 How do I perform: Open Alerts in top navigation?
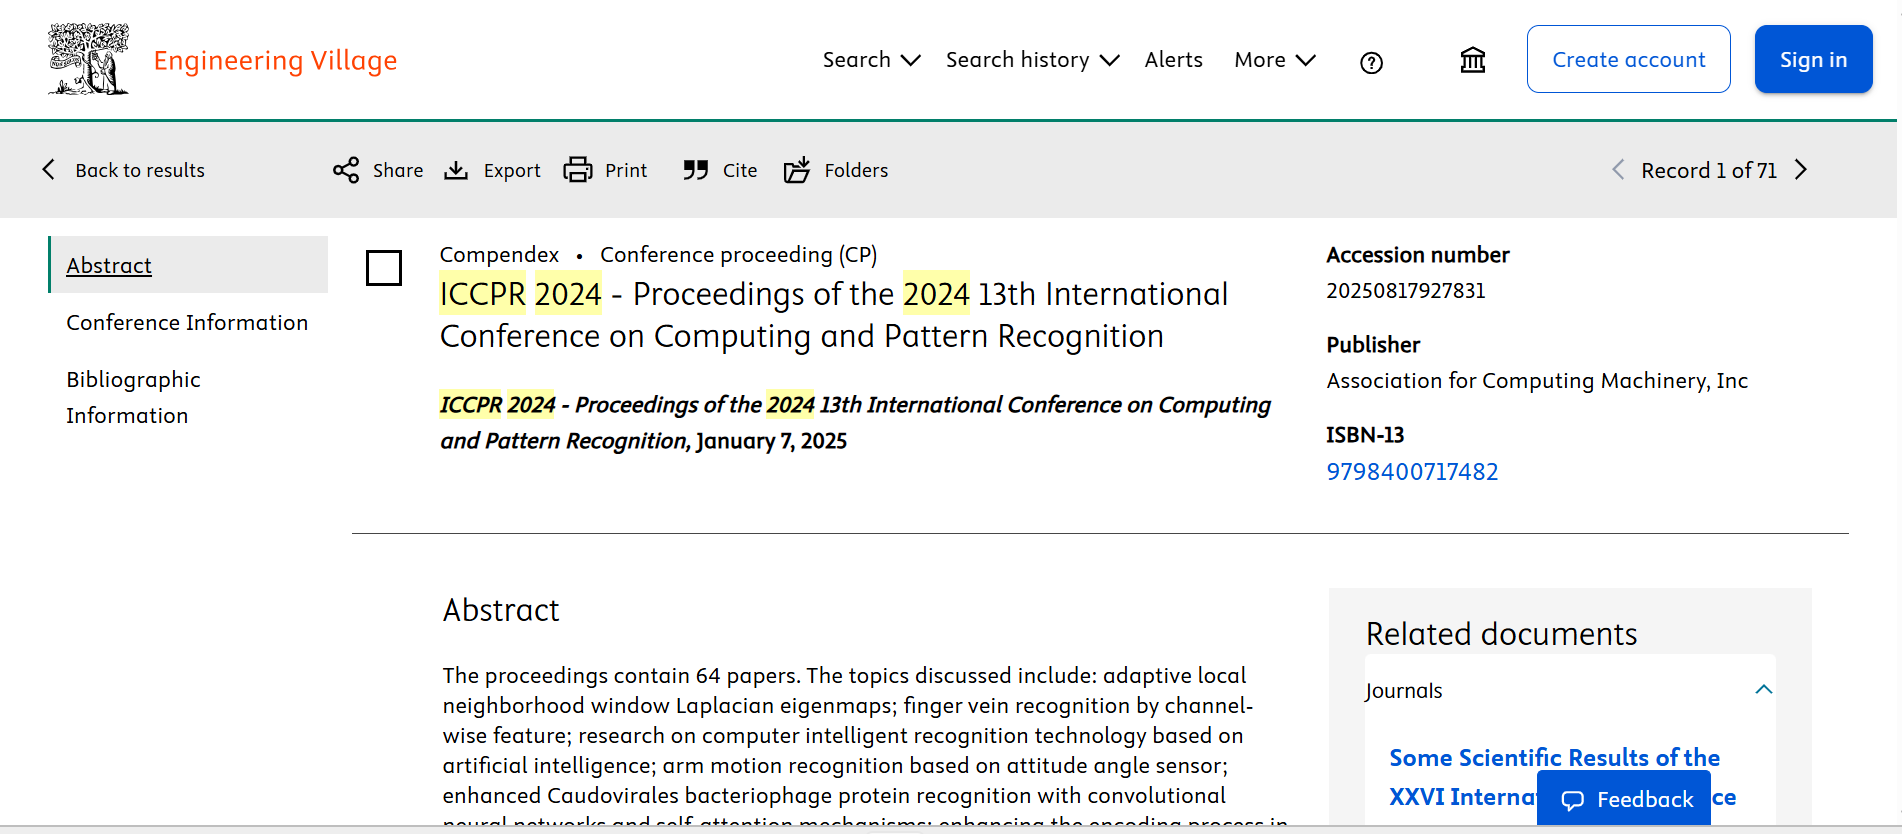[x=1173, y=60]
